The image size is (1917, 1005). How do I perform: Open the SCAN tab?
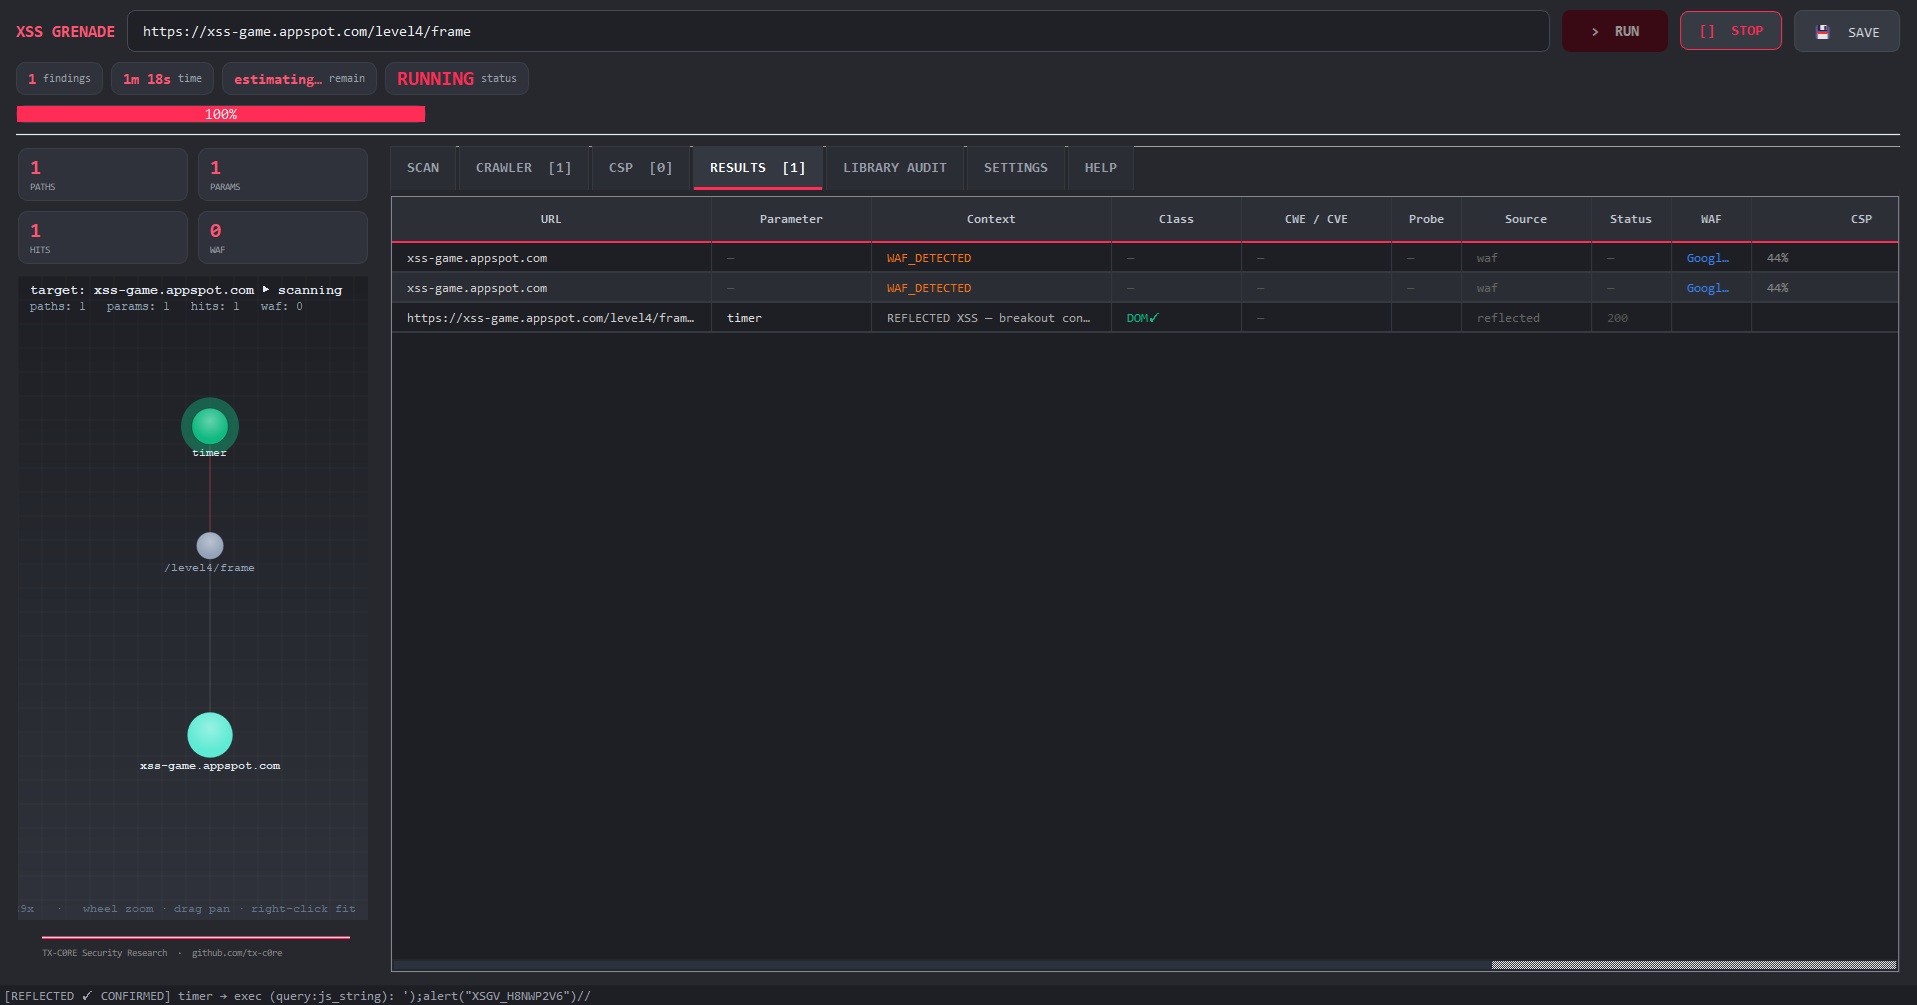(x=423, y=168)
